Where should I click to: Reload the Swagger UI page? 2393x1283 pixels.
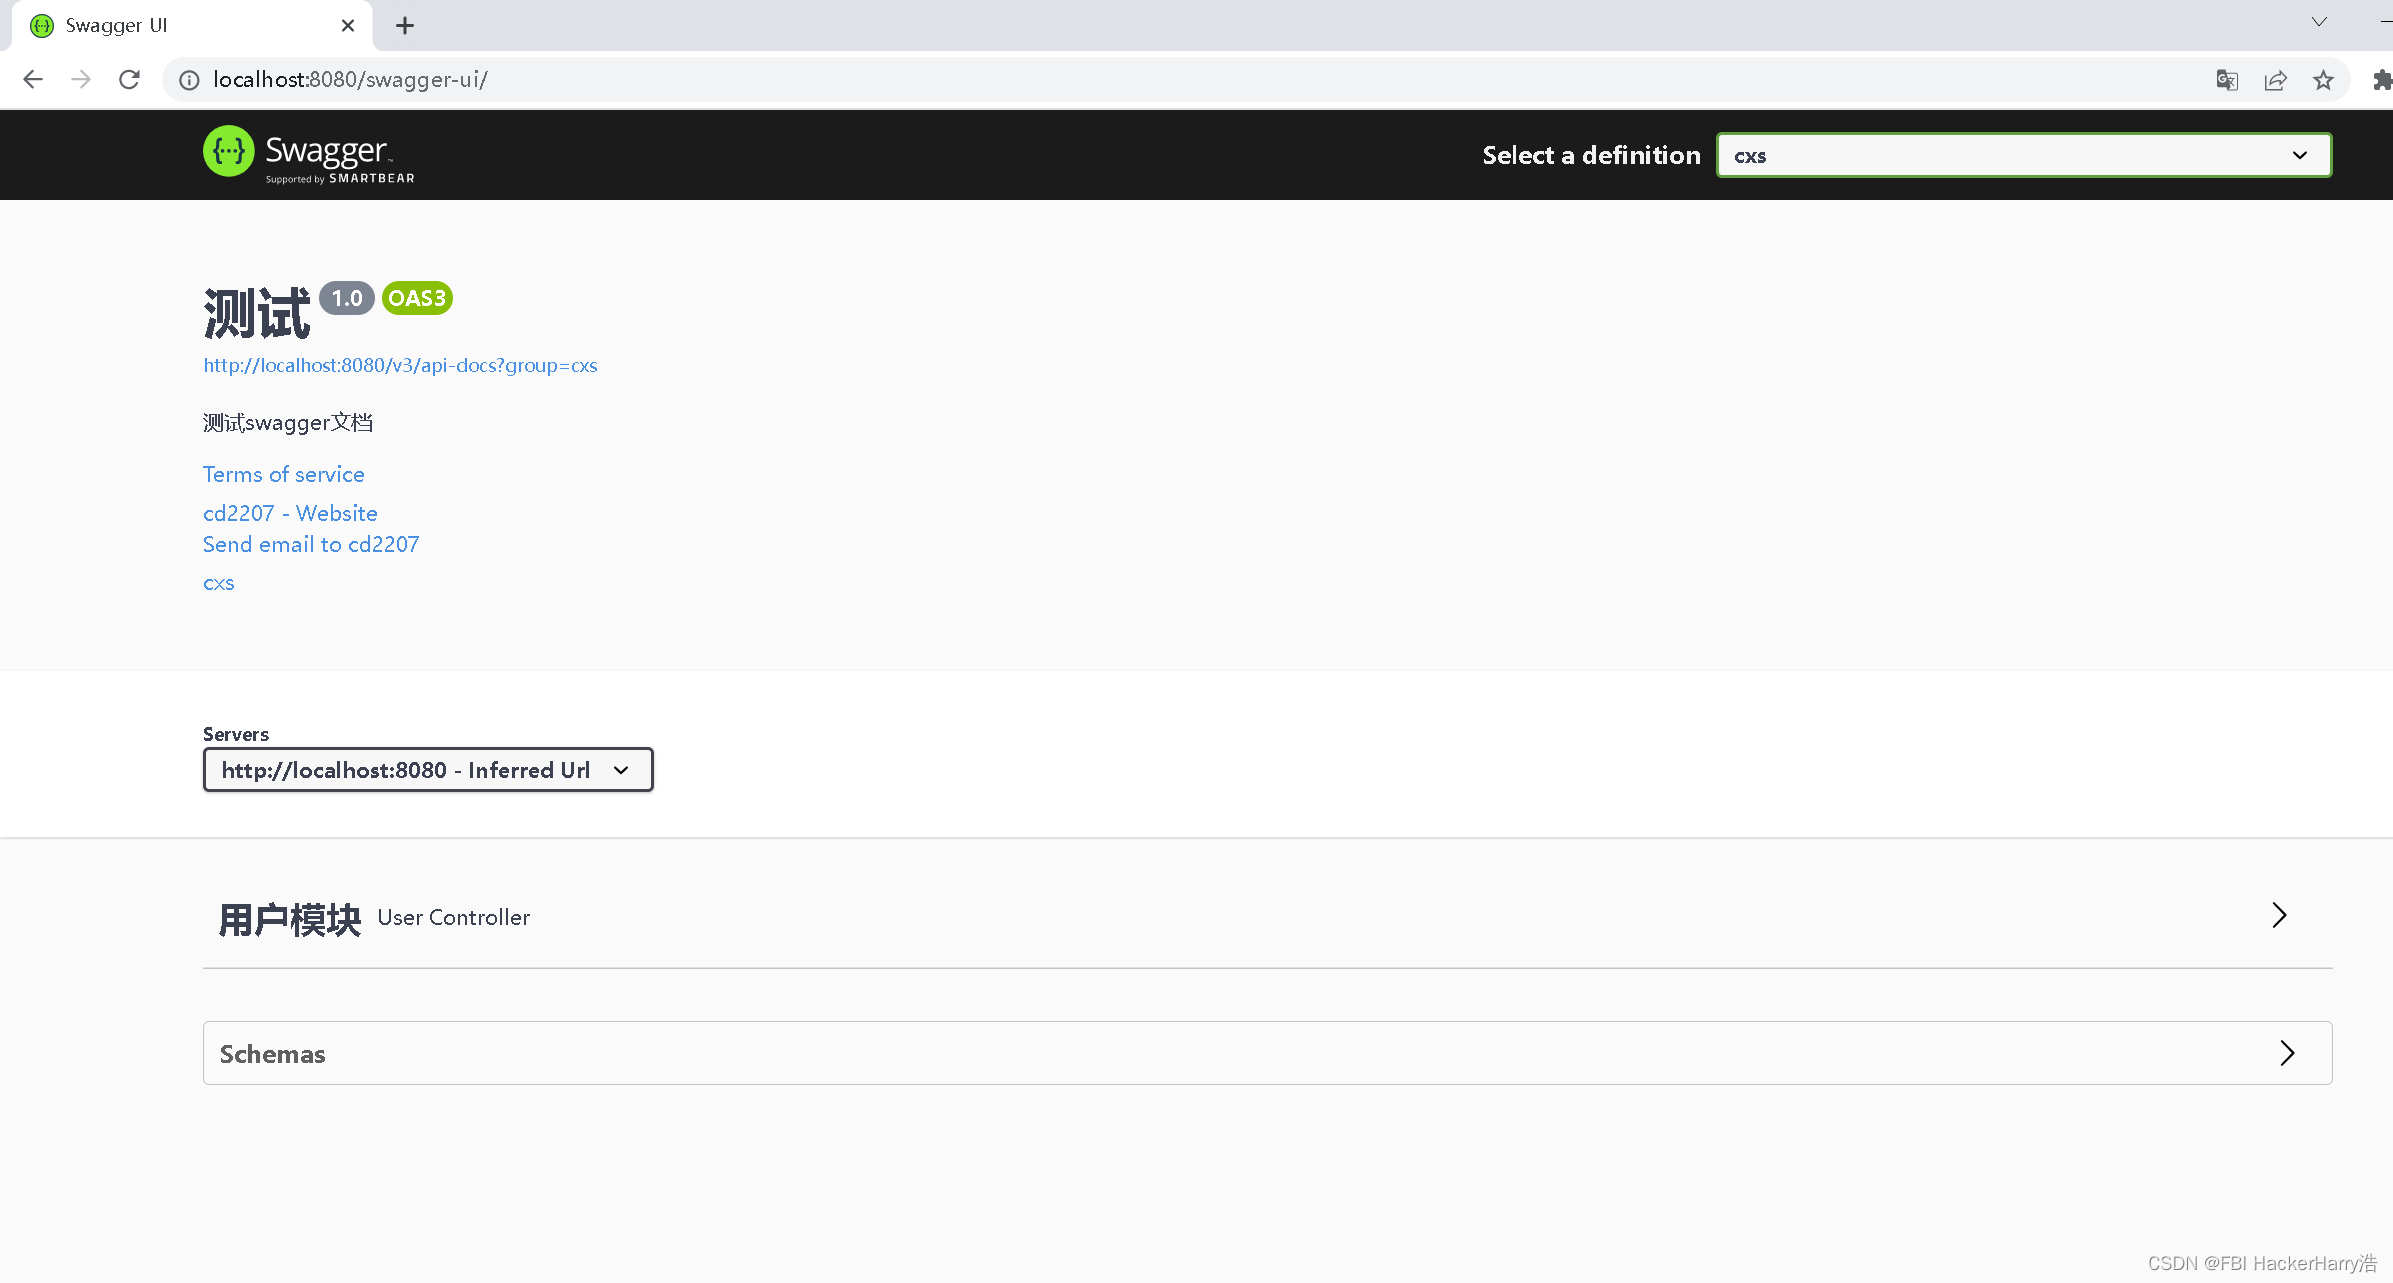(129, 80)
